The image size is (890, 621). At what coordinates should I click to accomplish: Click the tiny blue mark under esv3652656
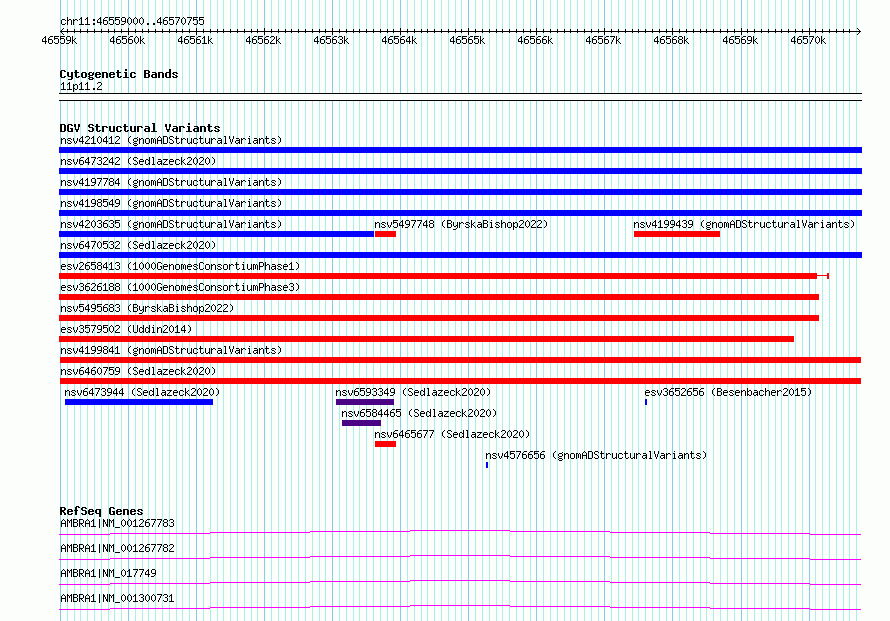646,402
